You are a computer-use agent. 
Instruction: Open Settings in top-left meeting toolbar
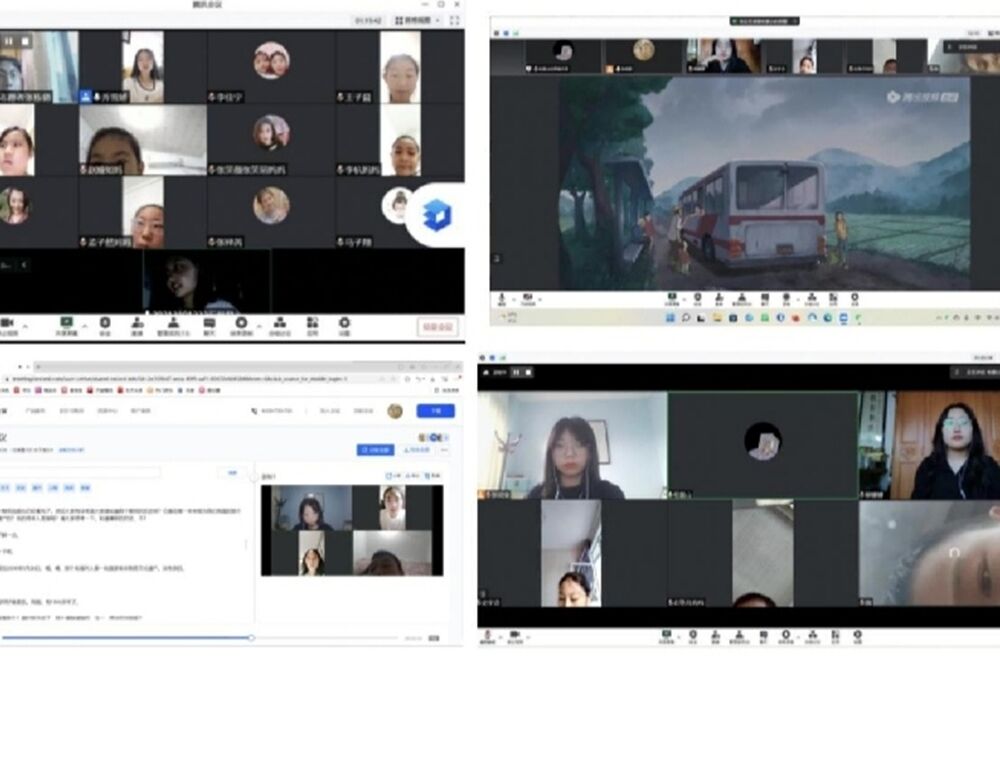coord(344,325)
